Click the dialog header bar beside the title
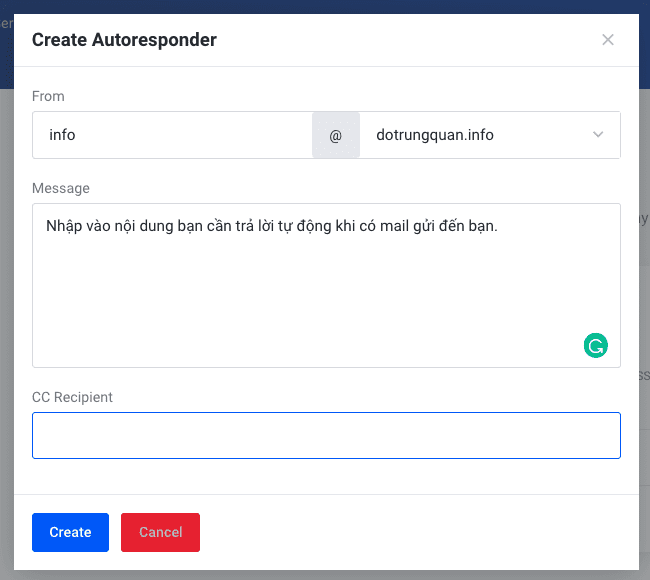 pos(400,40)
